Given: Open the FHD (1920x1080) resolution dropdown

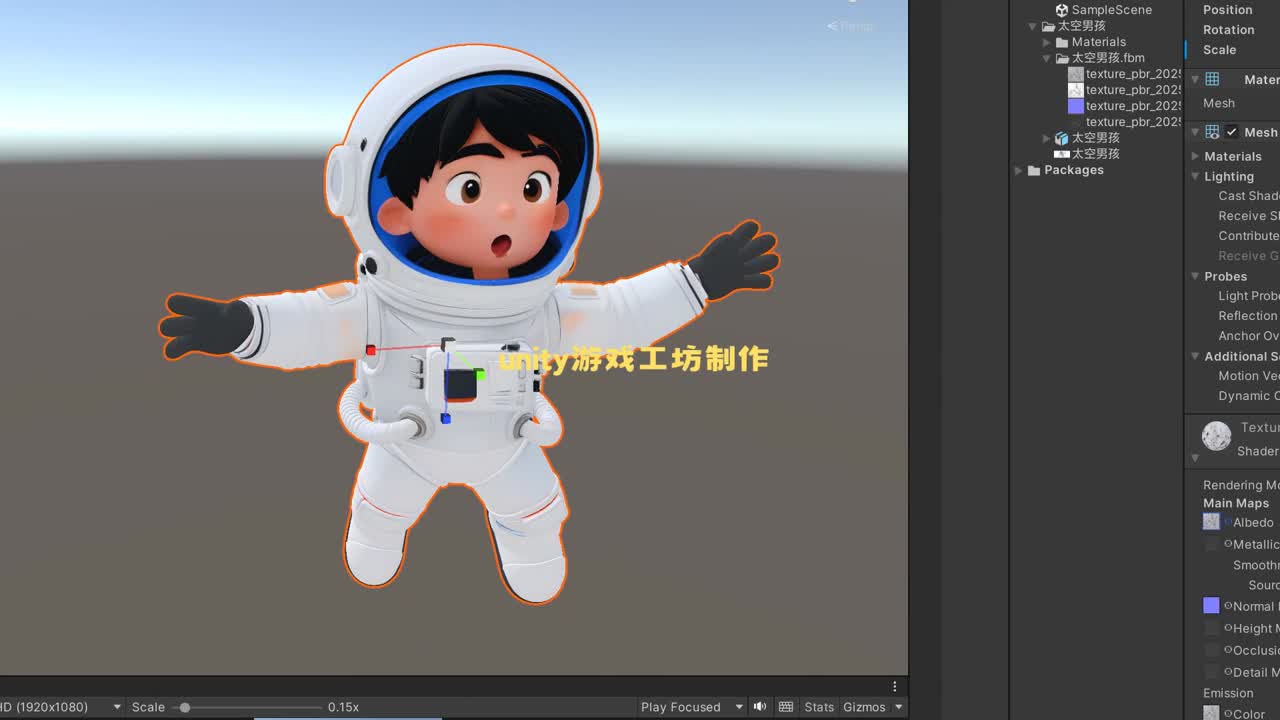Looking at the screenshot, I should 60,707.
